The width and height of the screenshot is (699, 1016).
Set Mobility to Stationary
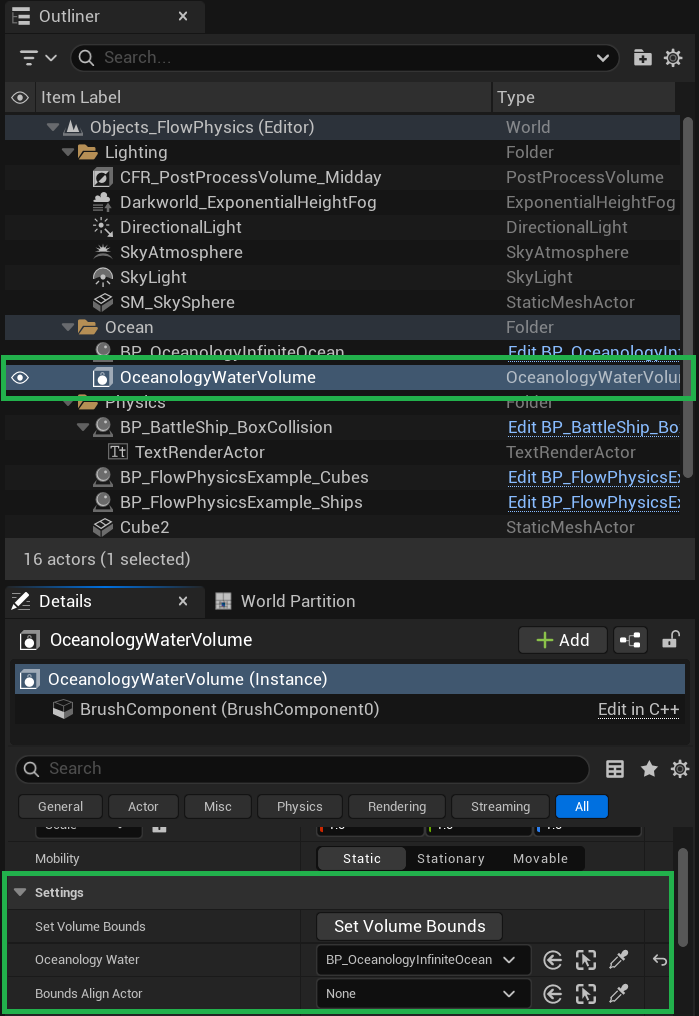pos(451,859)
